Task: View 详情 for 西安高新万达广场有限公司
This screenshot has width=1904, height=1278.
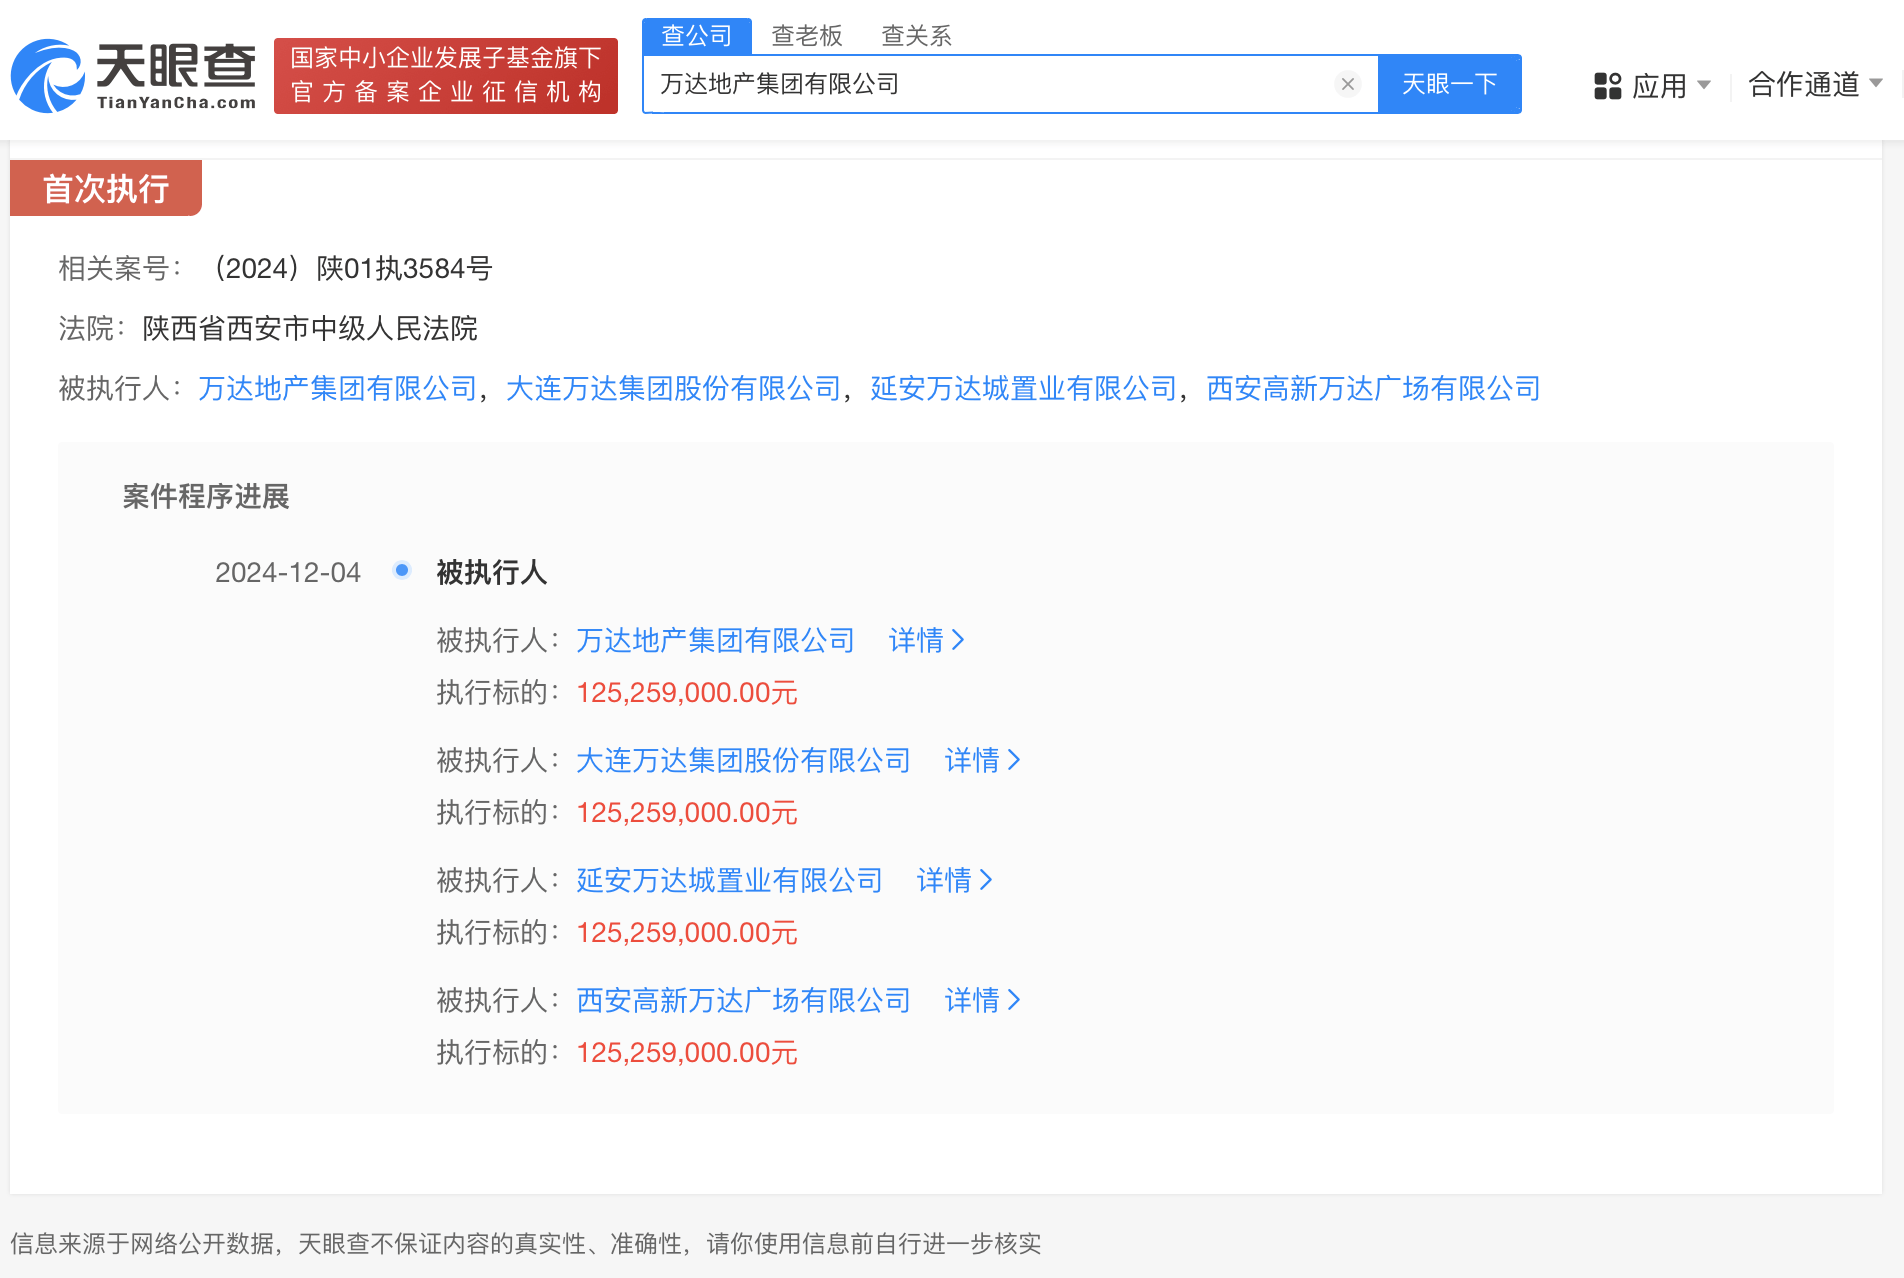Action: [x=983, y=1000]
